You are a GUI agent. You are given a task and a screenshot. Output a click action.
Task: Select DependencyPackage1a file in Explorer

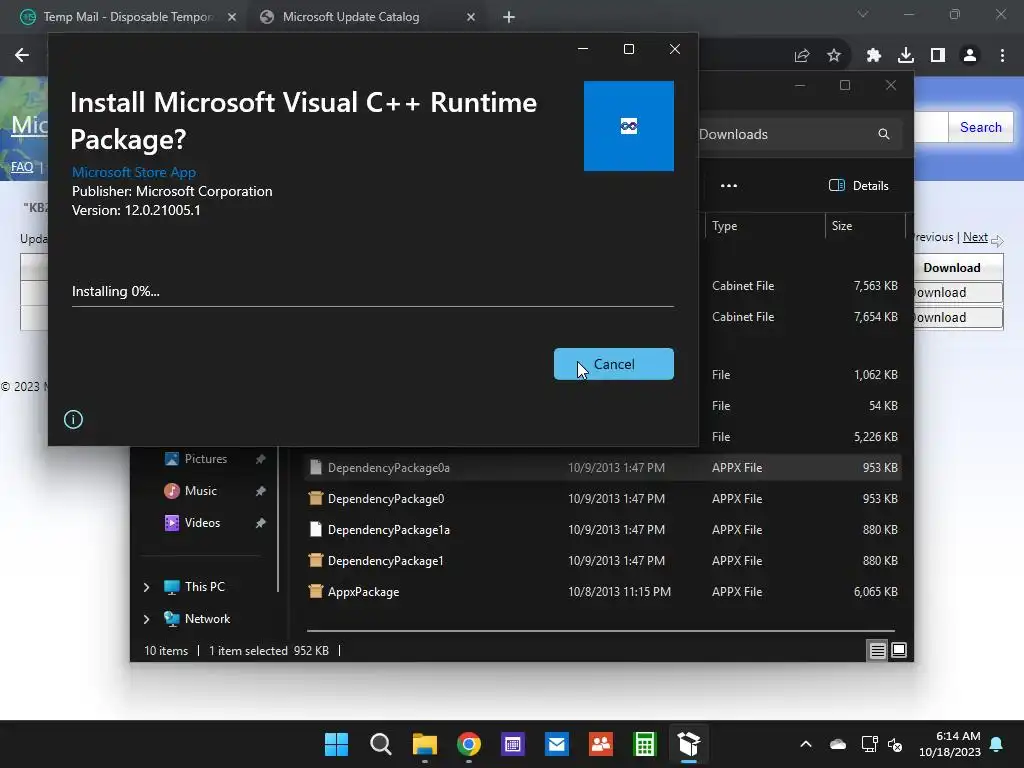click(x=603, y=530)
